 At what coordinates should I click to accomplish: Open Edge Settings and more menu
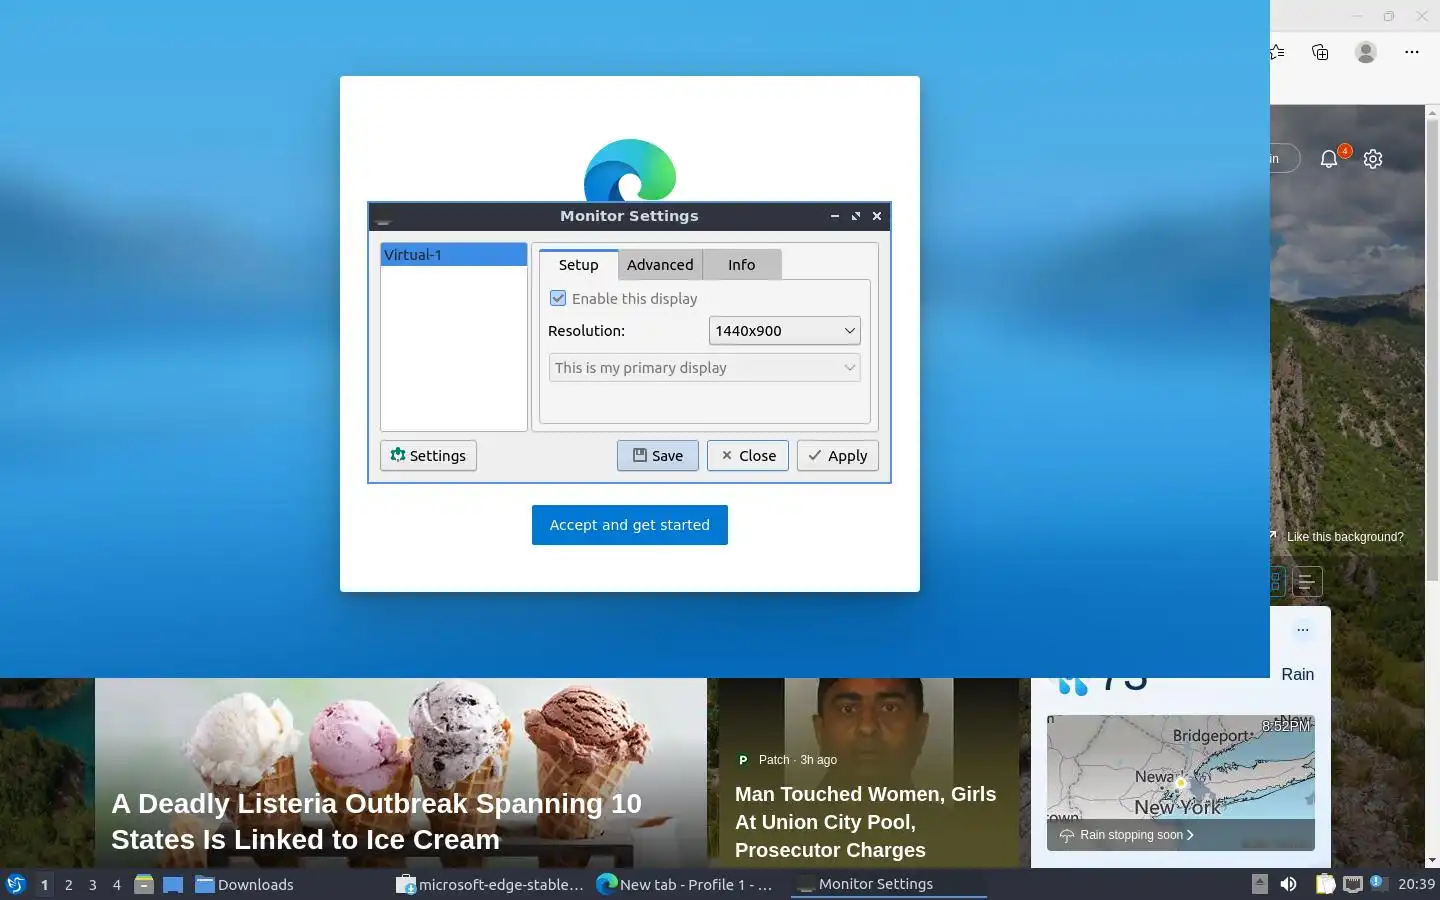pos(1412,52)
